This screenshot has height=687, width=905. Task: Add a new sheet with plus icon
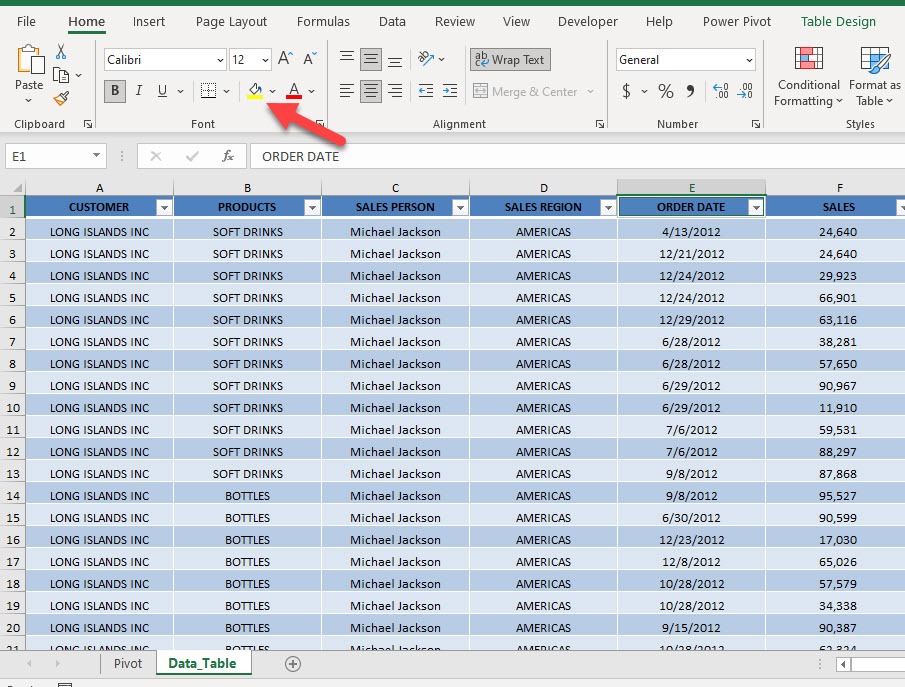(293, 664)
